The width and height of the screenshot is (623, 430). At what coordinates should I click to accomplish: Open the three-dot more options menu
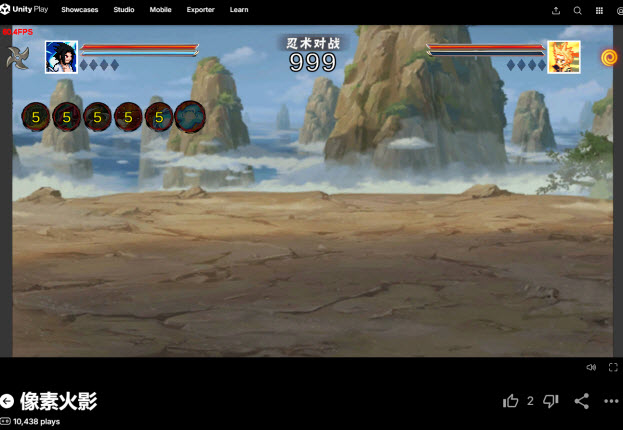coord(611,401)
